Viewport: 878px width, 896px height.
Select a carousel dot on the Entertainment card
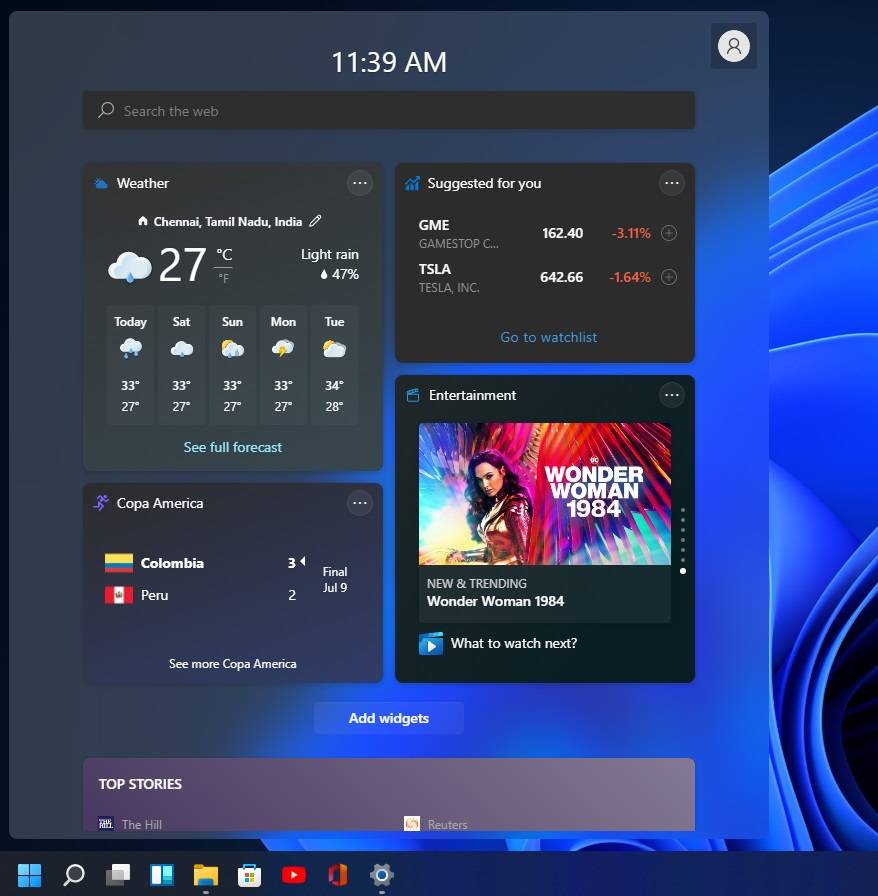tap(684, 571)
